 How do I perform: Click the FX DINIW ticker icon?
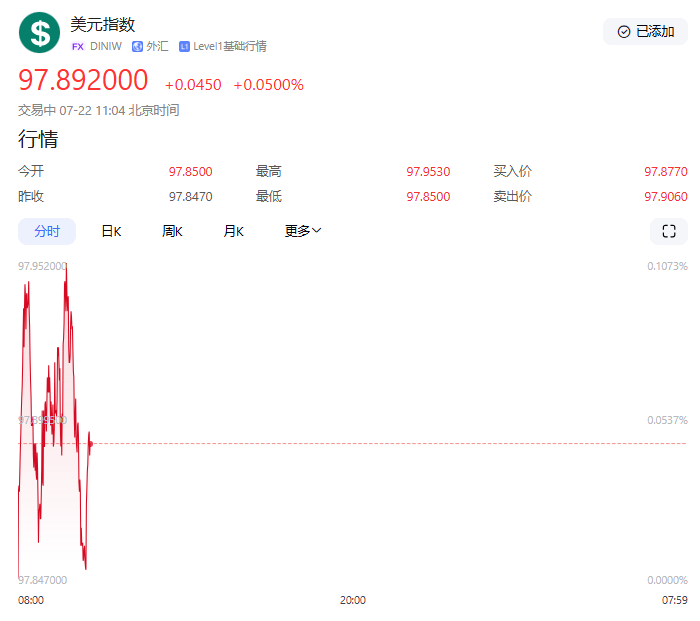(x=78, y=46)
